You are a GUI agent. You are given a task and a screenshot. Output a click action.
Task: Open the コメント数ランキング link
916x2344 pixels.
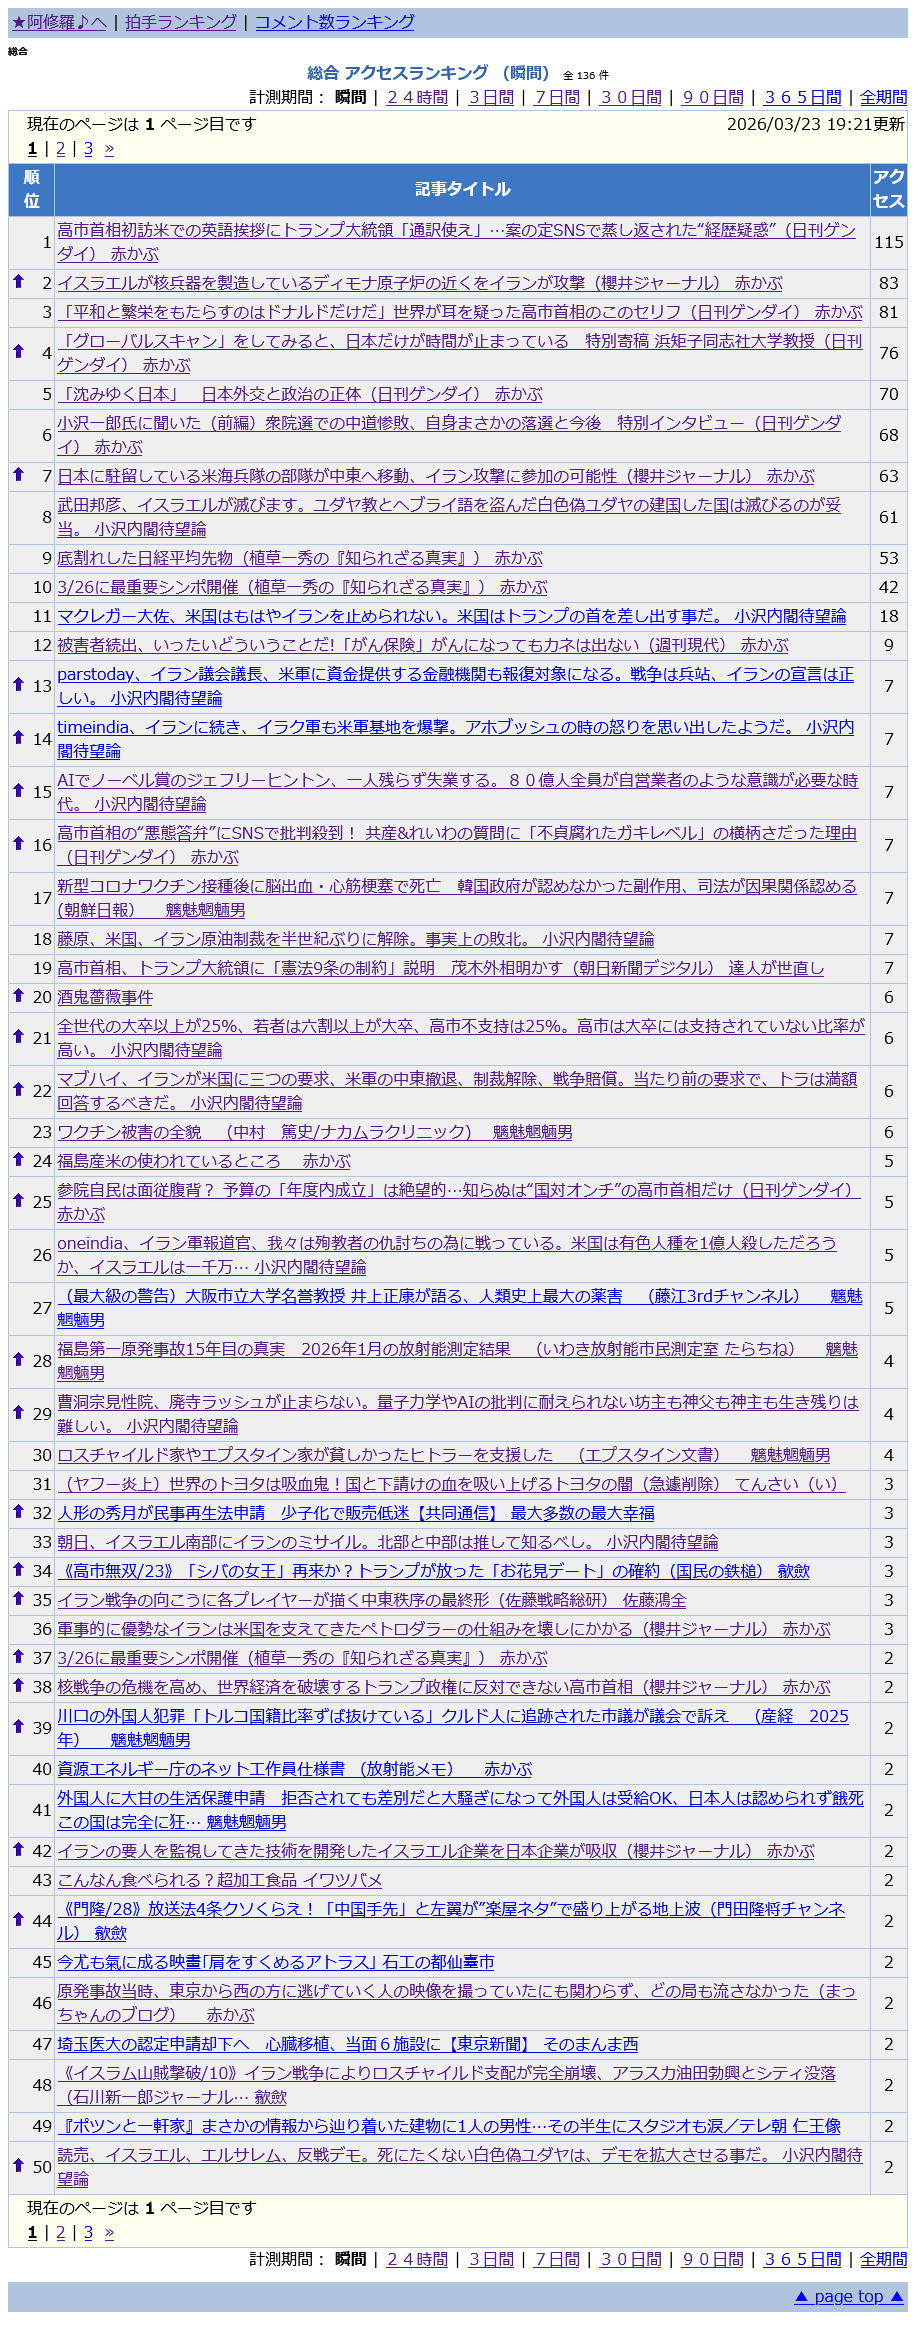click(334, 22)
